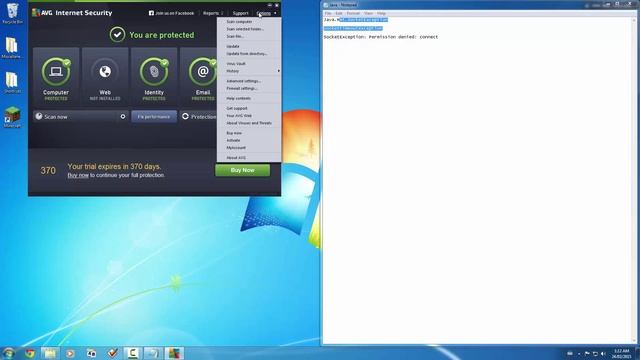Open the Email protection tile
Screen dimensions: 640x360
click(x=199, y=77)
